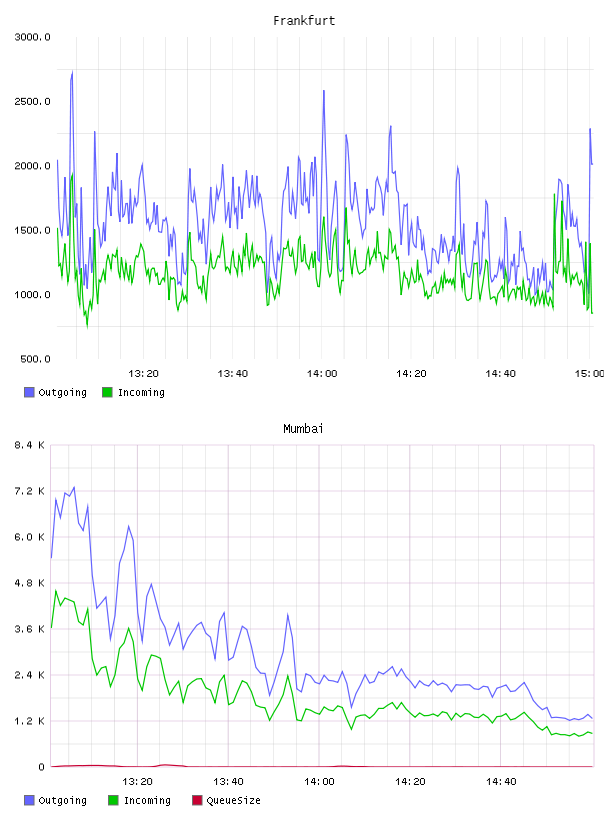Click the Frankfurt Incoming green legend swatch

[107, 392]
